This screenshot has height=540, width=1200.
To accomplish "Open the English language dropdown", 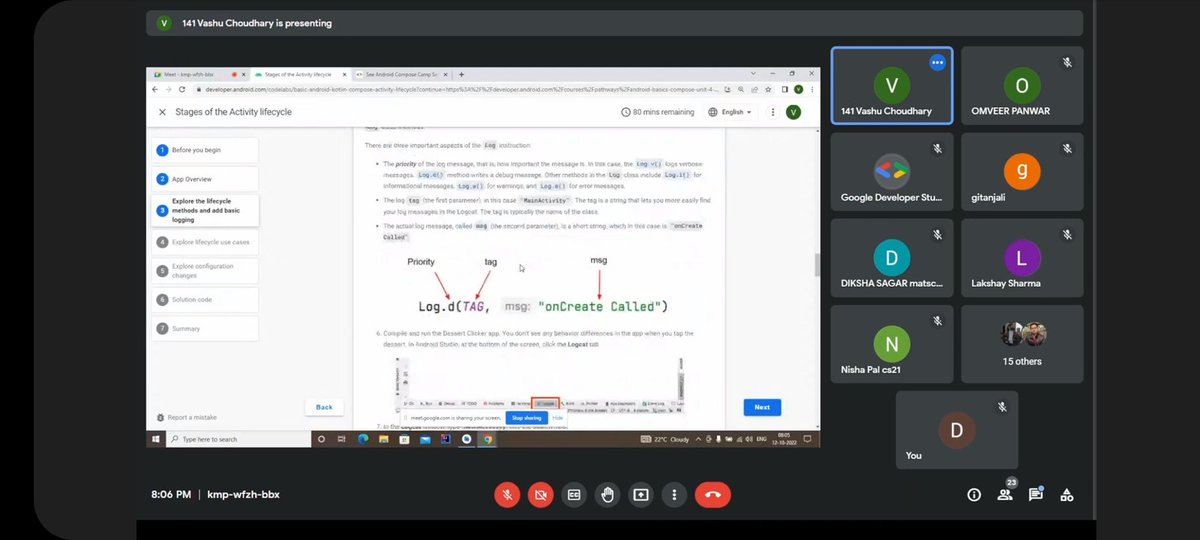I will coord(731,112).
